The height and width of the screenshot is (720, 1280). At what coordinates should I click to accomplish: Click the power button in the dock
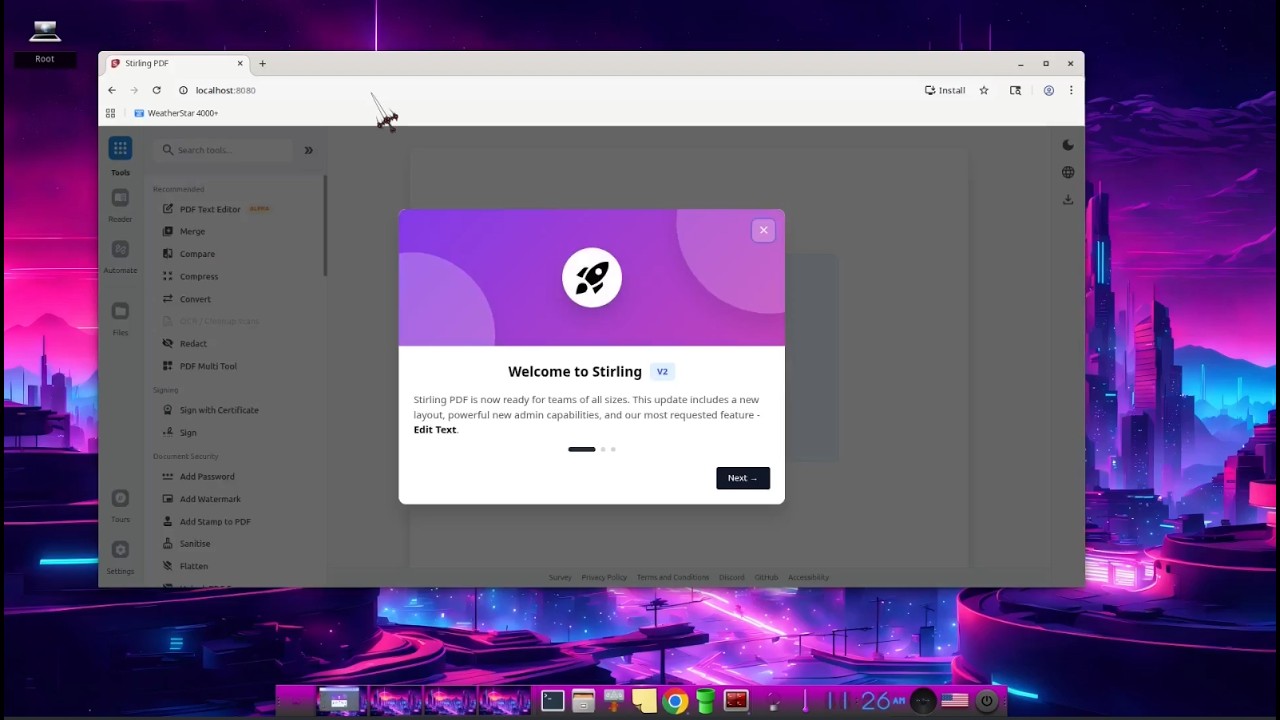pos(987,701)
